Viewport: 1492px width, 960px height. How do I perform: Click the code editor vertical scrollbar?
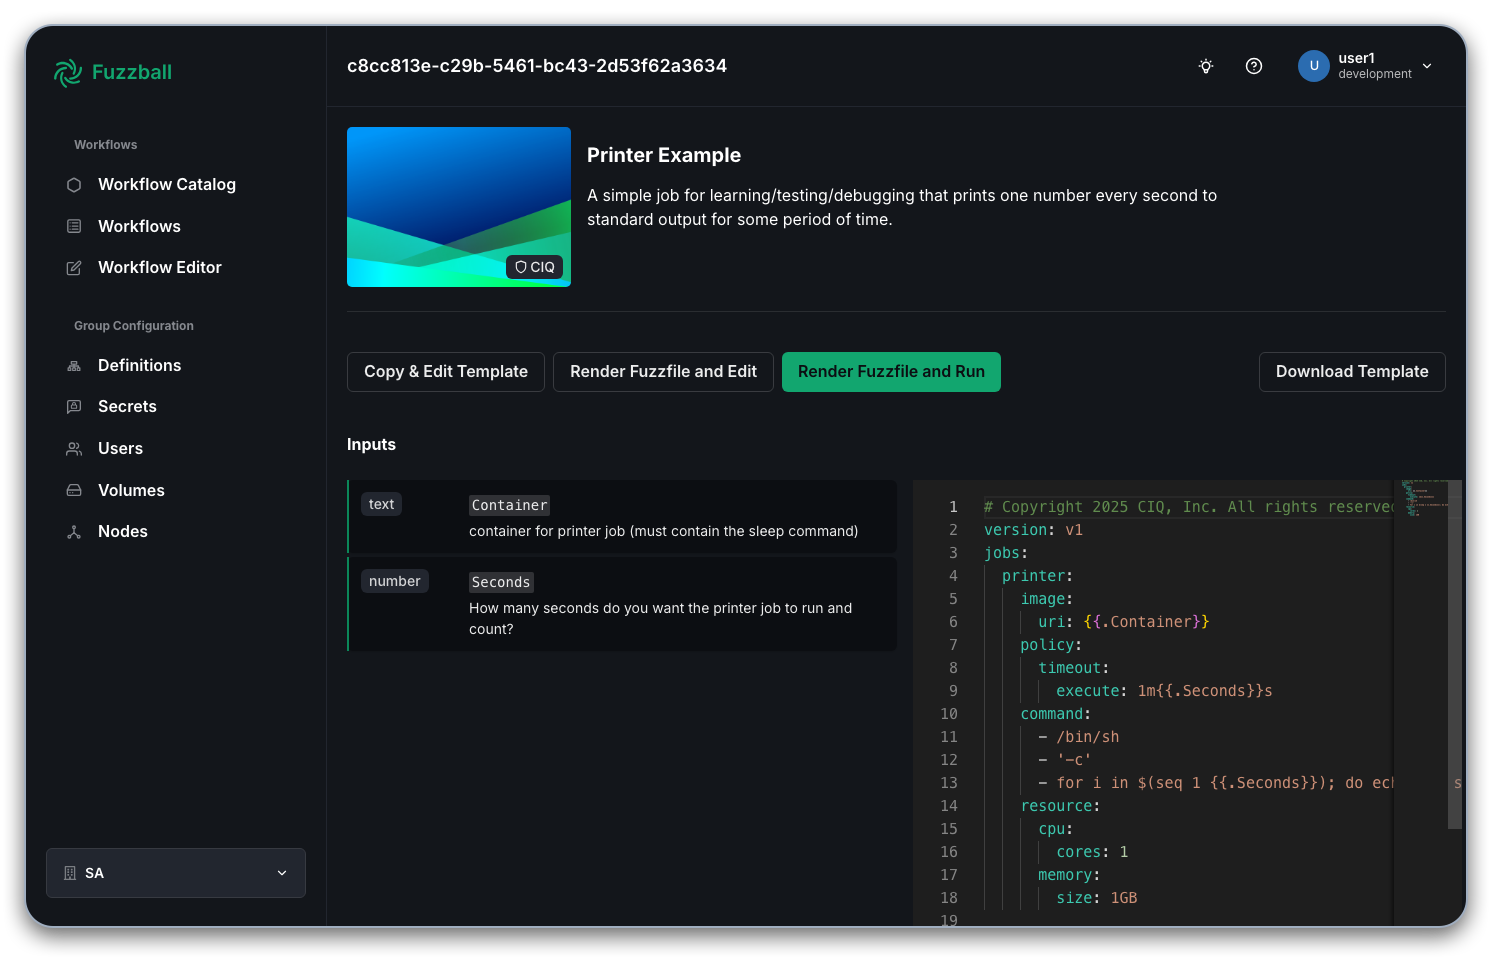[1455, 655]
